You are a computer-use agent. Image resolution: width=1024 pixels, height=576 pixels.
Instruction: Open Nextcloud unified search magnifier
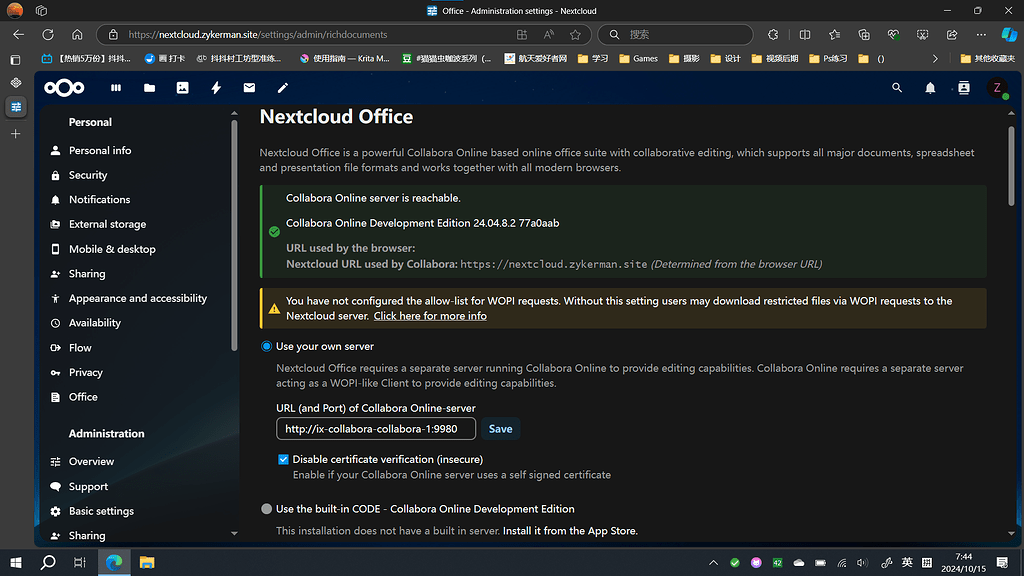click(897, 88)
